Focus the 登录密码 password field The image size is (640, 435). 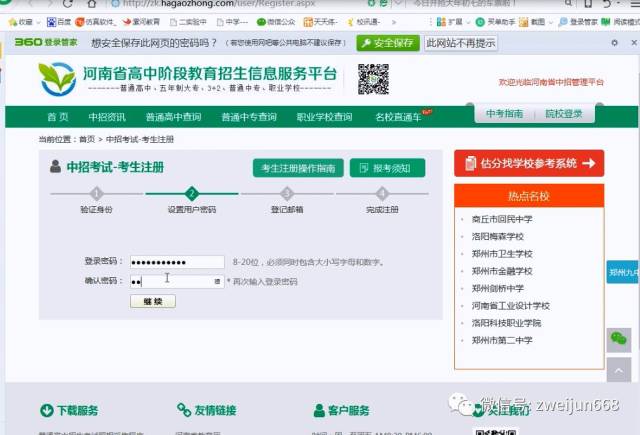(x=177, y=262)
